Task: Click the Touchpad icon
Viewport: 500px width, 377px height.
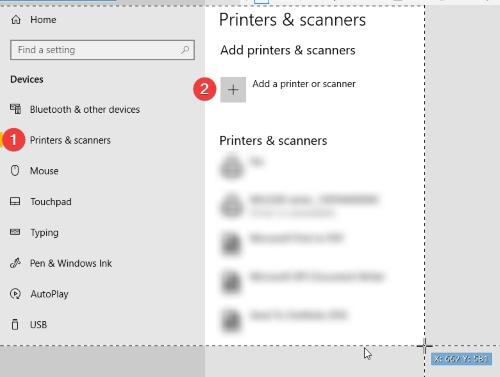Action: pyautogui.click(x=15, y=201)
